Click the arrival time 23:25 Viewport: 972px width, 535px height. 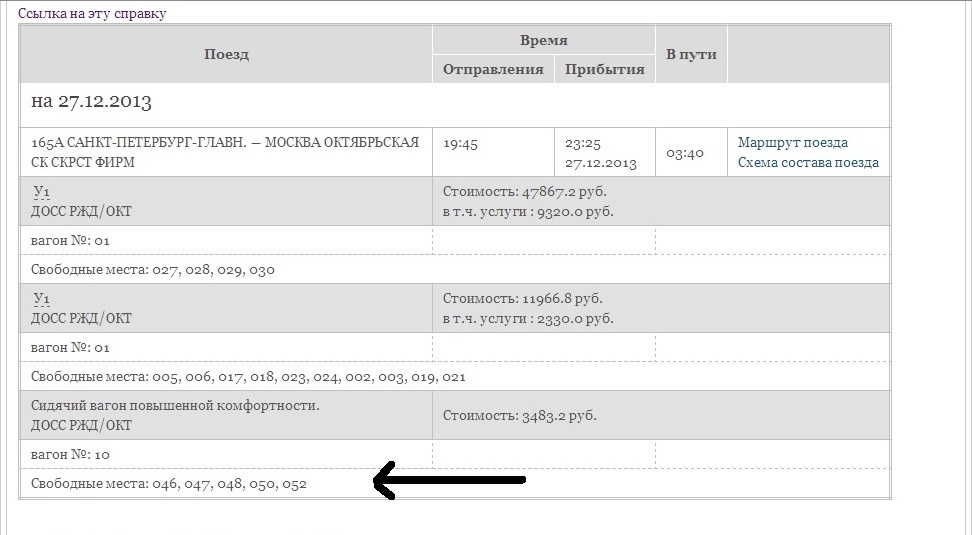(581, 143)
